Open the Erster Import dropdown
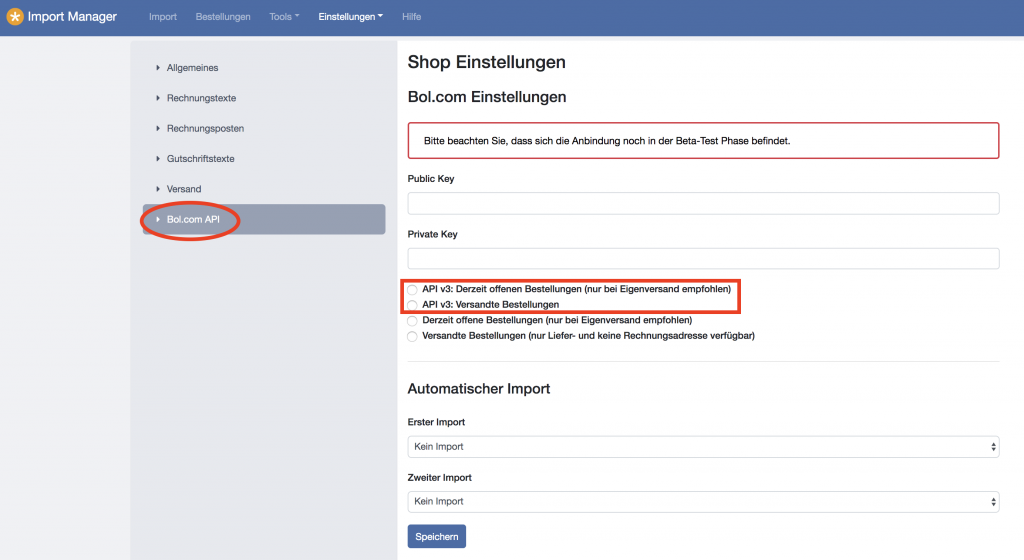The image size is (1024, 560). (x=703, y=447)
